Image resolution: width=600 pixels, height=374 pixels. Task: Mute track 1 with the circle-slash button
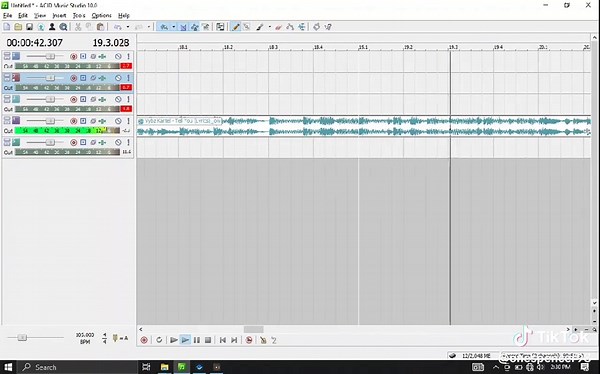[118, 56]
